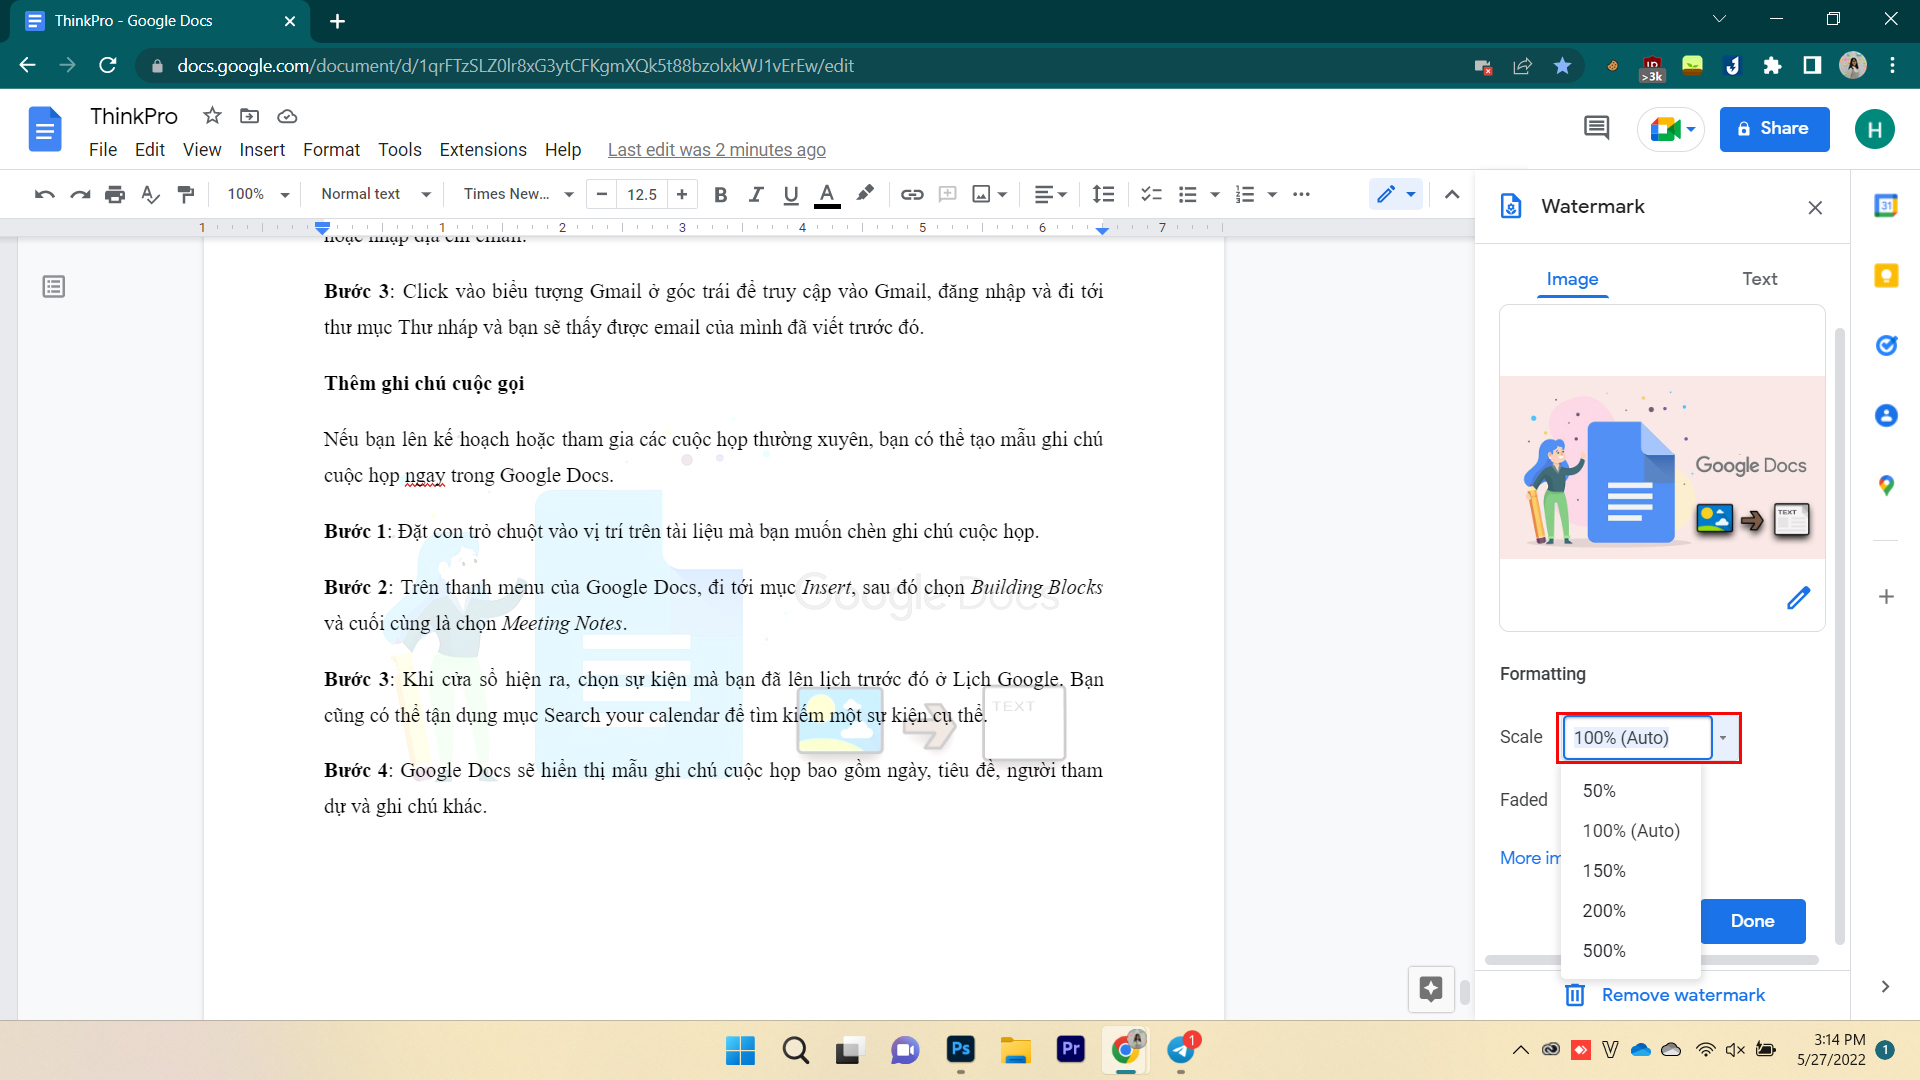Hide the menus with the chevron
The width and height of the screenshot is (1920, 1080).
point(1452,194)
